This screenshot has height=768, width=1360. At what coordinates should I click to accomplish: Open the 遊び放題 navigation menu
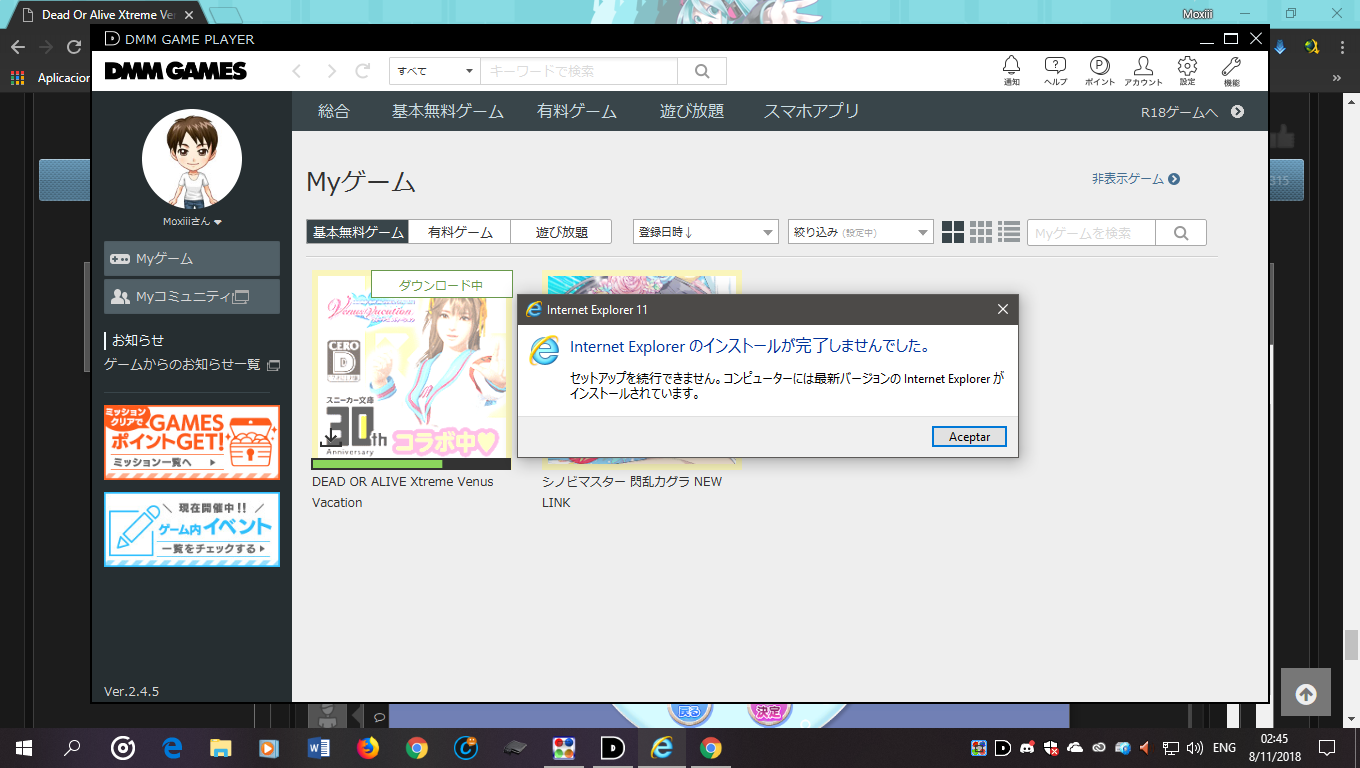pyautogui.click(x=692, y=111)
